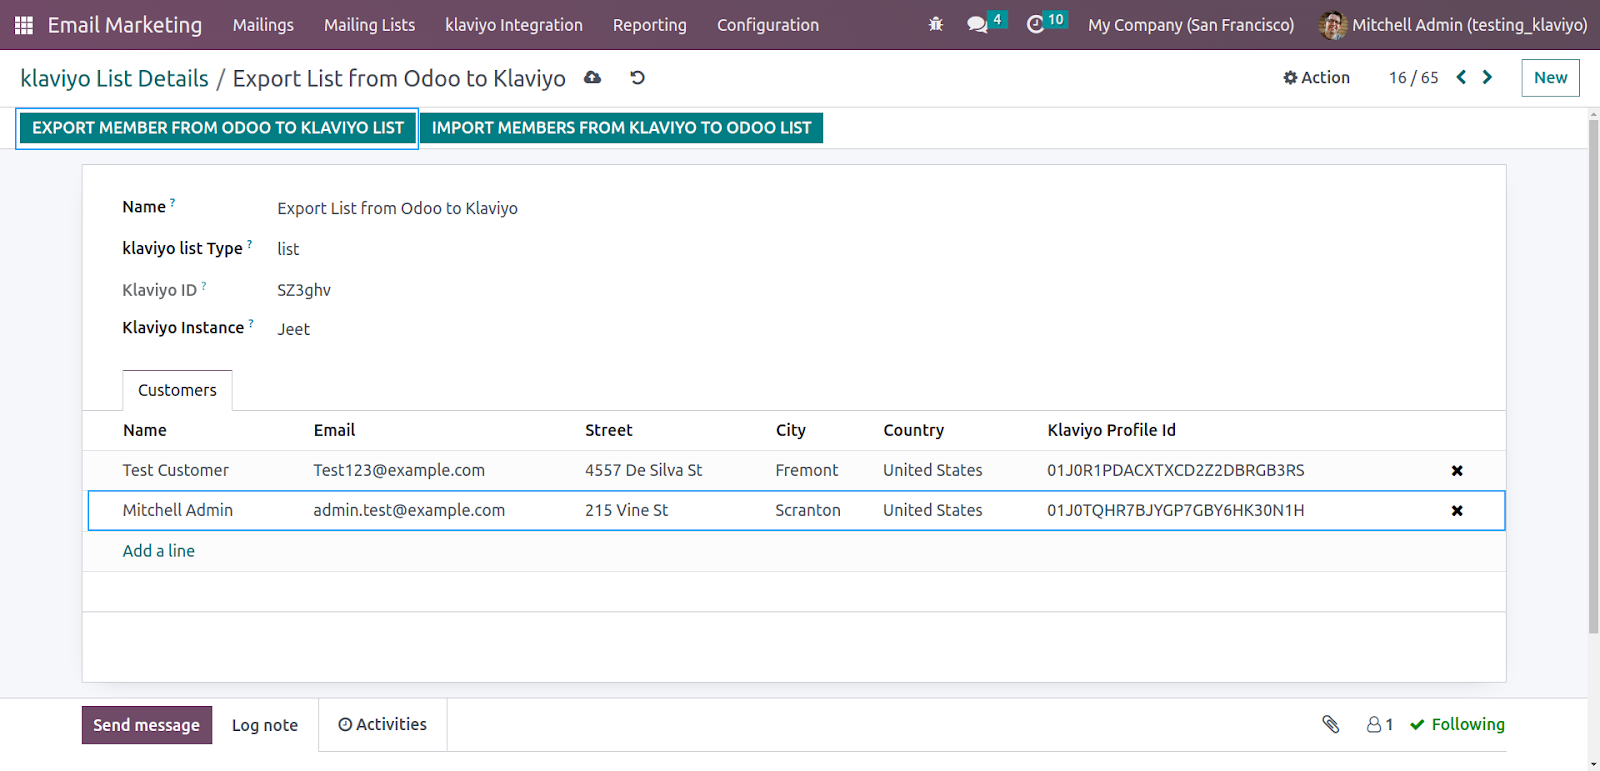The image size is (1600, 771).
Task: Click Test123@example.com email cell
Action: point(399,470)
